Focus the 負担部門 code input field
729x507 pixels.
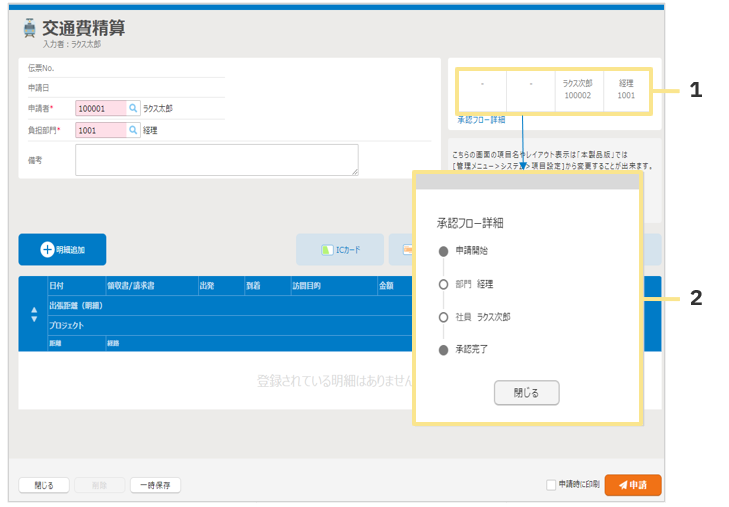(100, 130)
